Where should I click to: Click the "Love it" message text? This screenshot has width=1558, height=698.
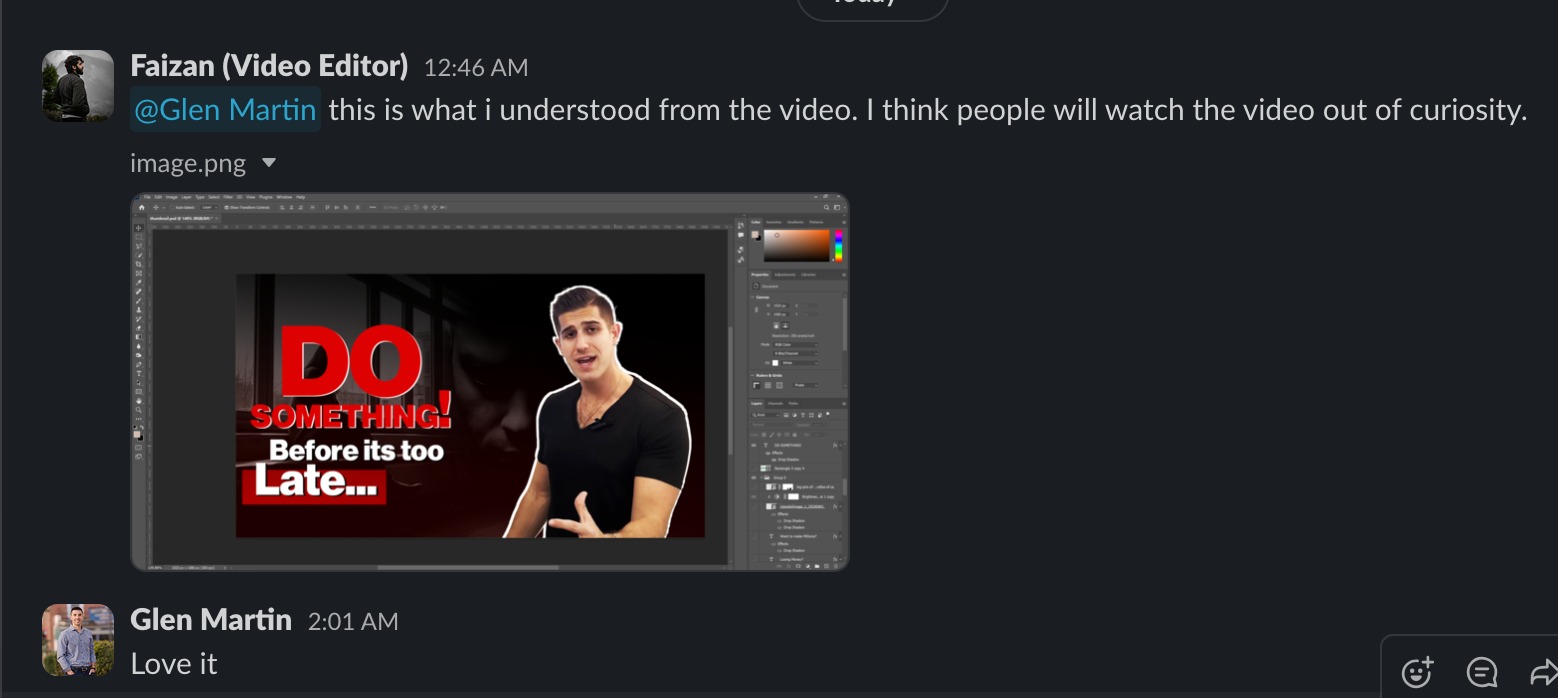tap(174, 664)
